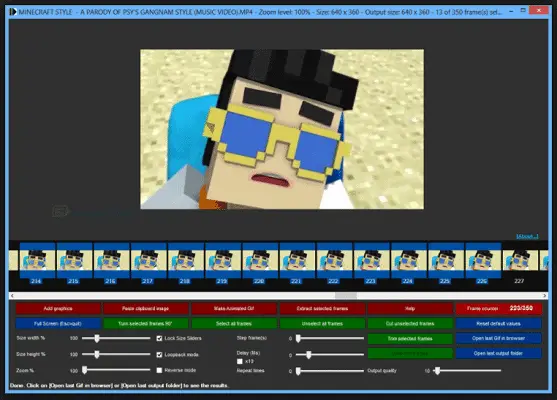Click the frame strip horizontal scrollbar thumb
The height and width of the screenshot is (400, 557).
pyautogui.click(x=346, y=296)
